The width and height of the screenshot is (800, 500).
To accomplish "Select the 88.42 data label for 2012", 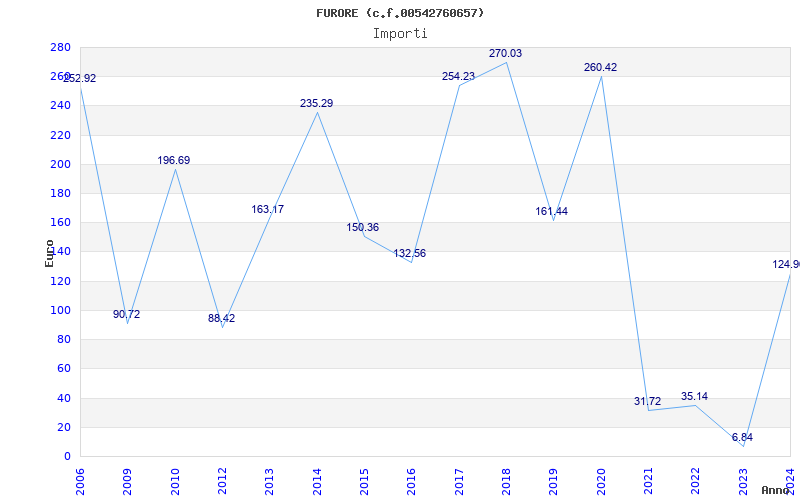I will pos(221,318).
